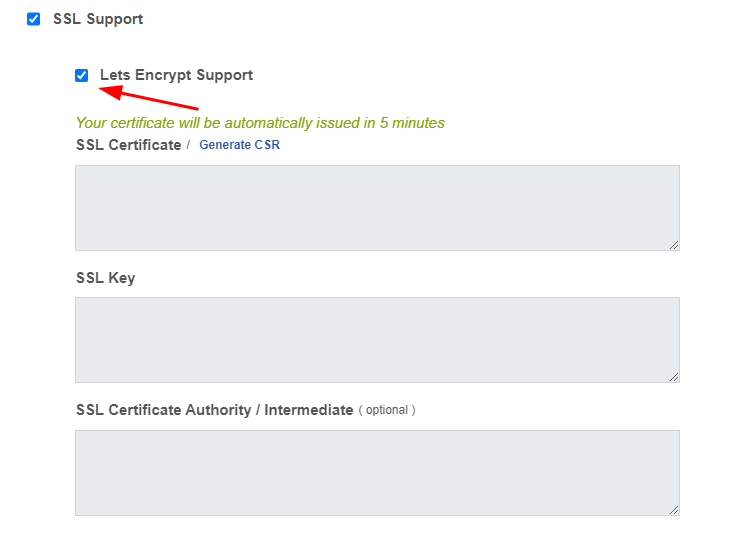Grab the SSL Certificate box resize handle

coord(674,245)
